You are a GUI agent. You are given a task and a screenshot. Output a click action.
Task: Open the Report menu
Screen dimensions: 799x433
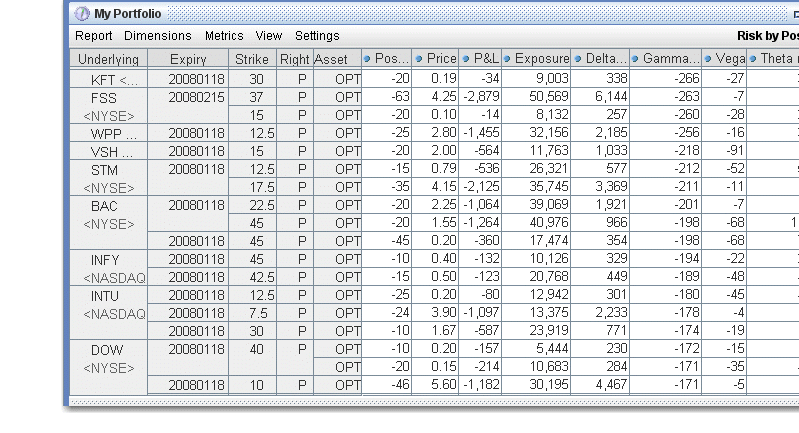click(x=94, y=36)
